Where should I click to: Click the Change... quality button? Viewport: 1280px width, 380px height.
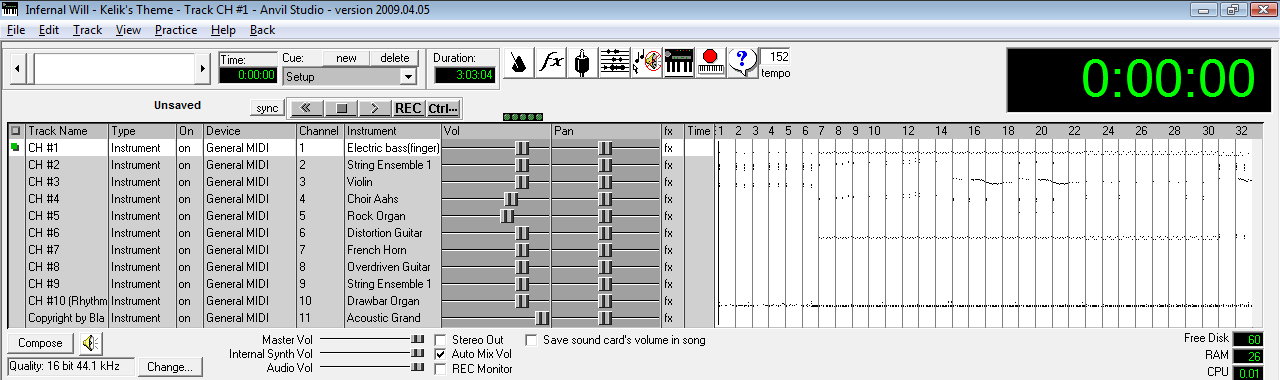point(171,367)
